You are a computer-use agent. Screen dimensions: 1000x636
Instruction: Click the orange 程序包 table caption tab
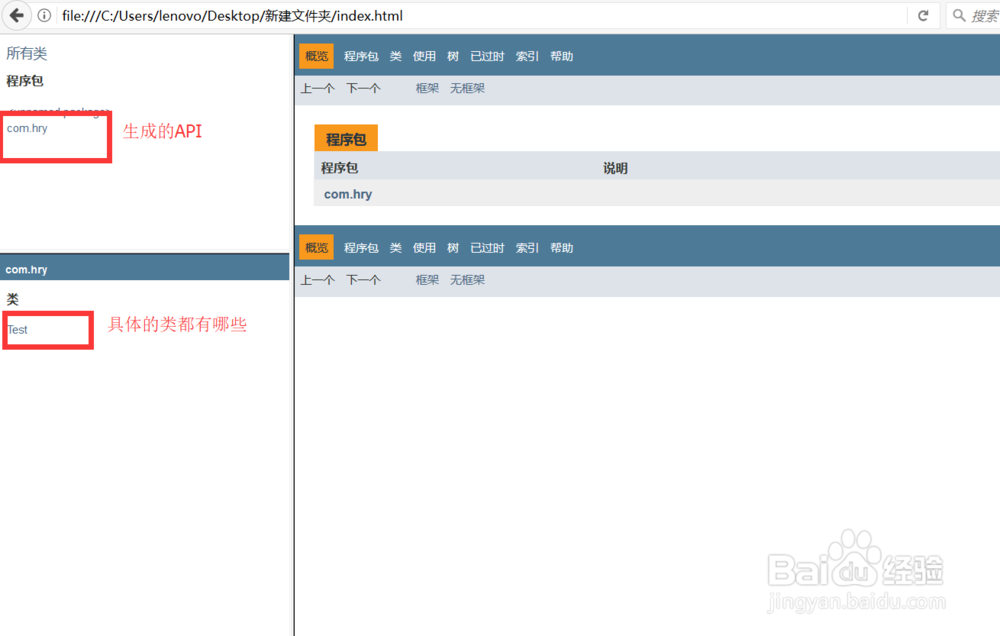(x=346, y=138)
